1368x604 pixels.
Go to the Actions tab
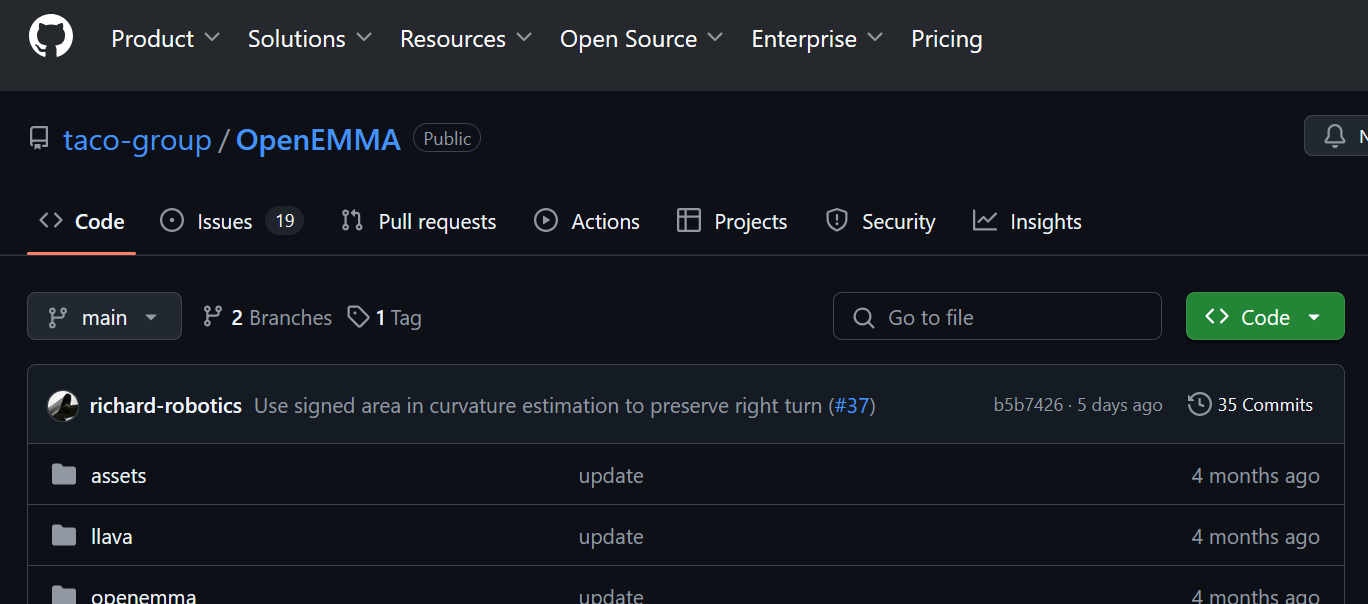[587, 222]
